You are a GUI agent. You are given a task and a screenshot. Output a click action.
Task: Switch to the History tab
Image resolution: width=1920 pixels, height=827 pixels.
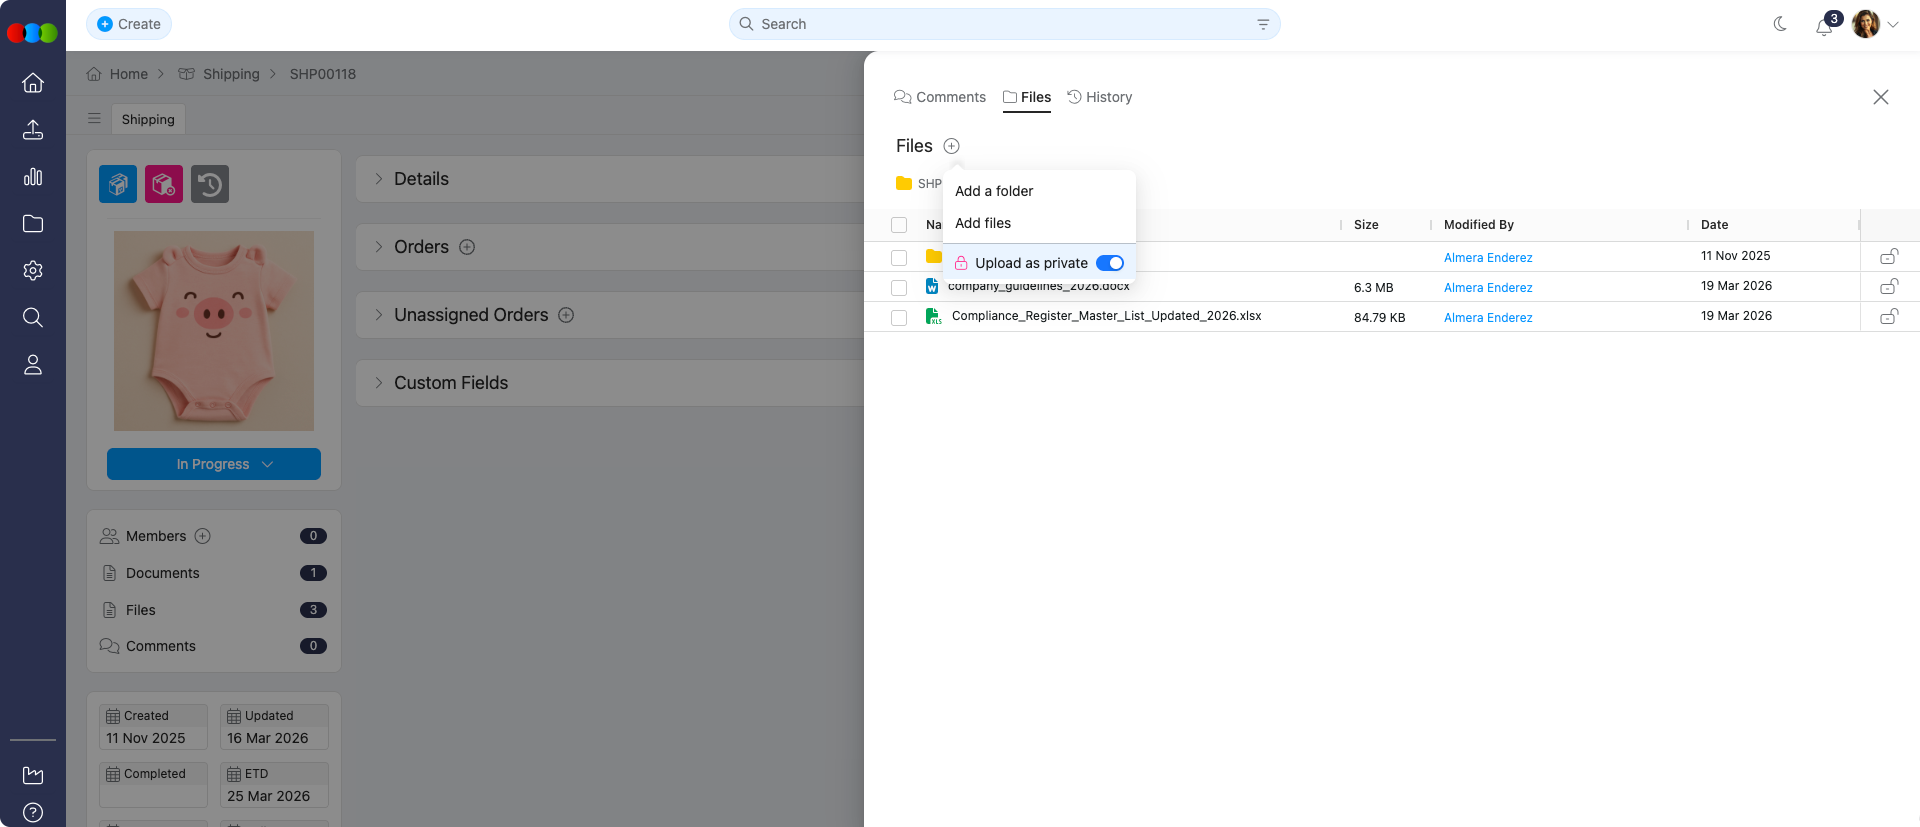tap(1100, 97)
